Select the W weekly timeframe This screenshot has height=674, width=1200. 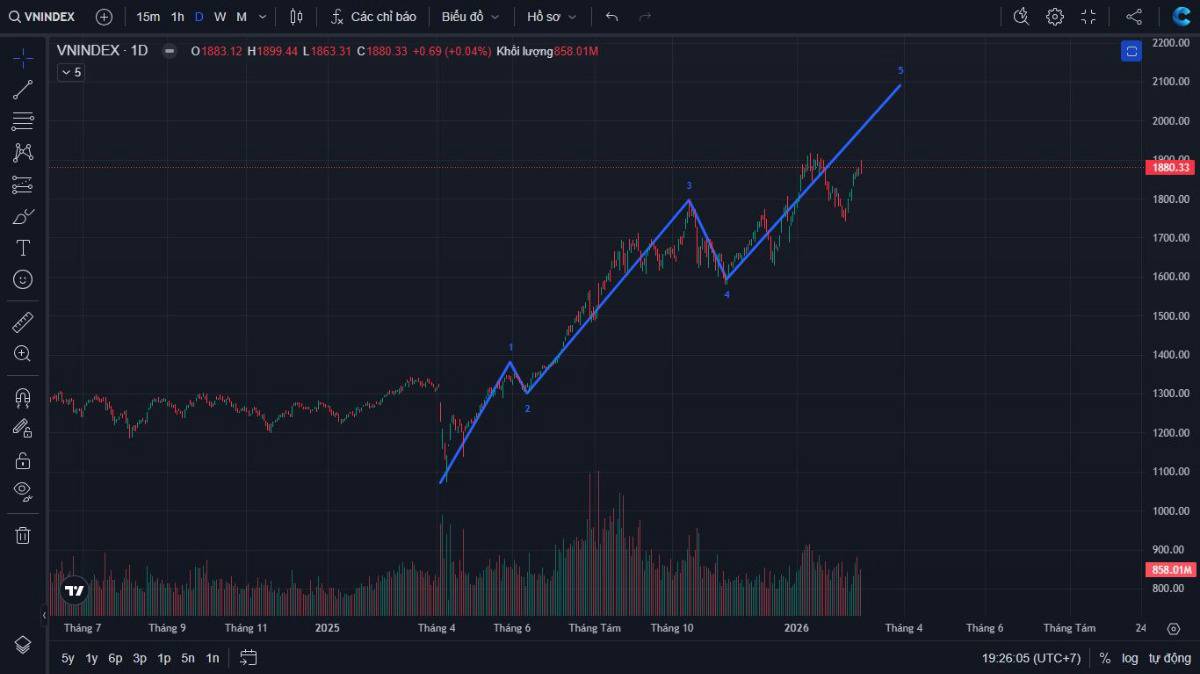(x=220, y=16)
